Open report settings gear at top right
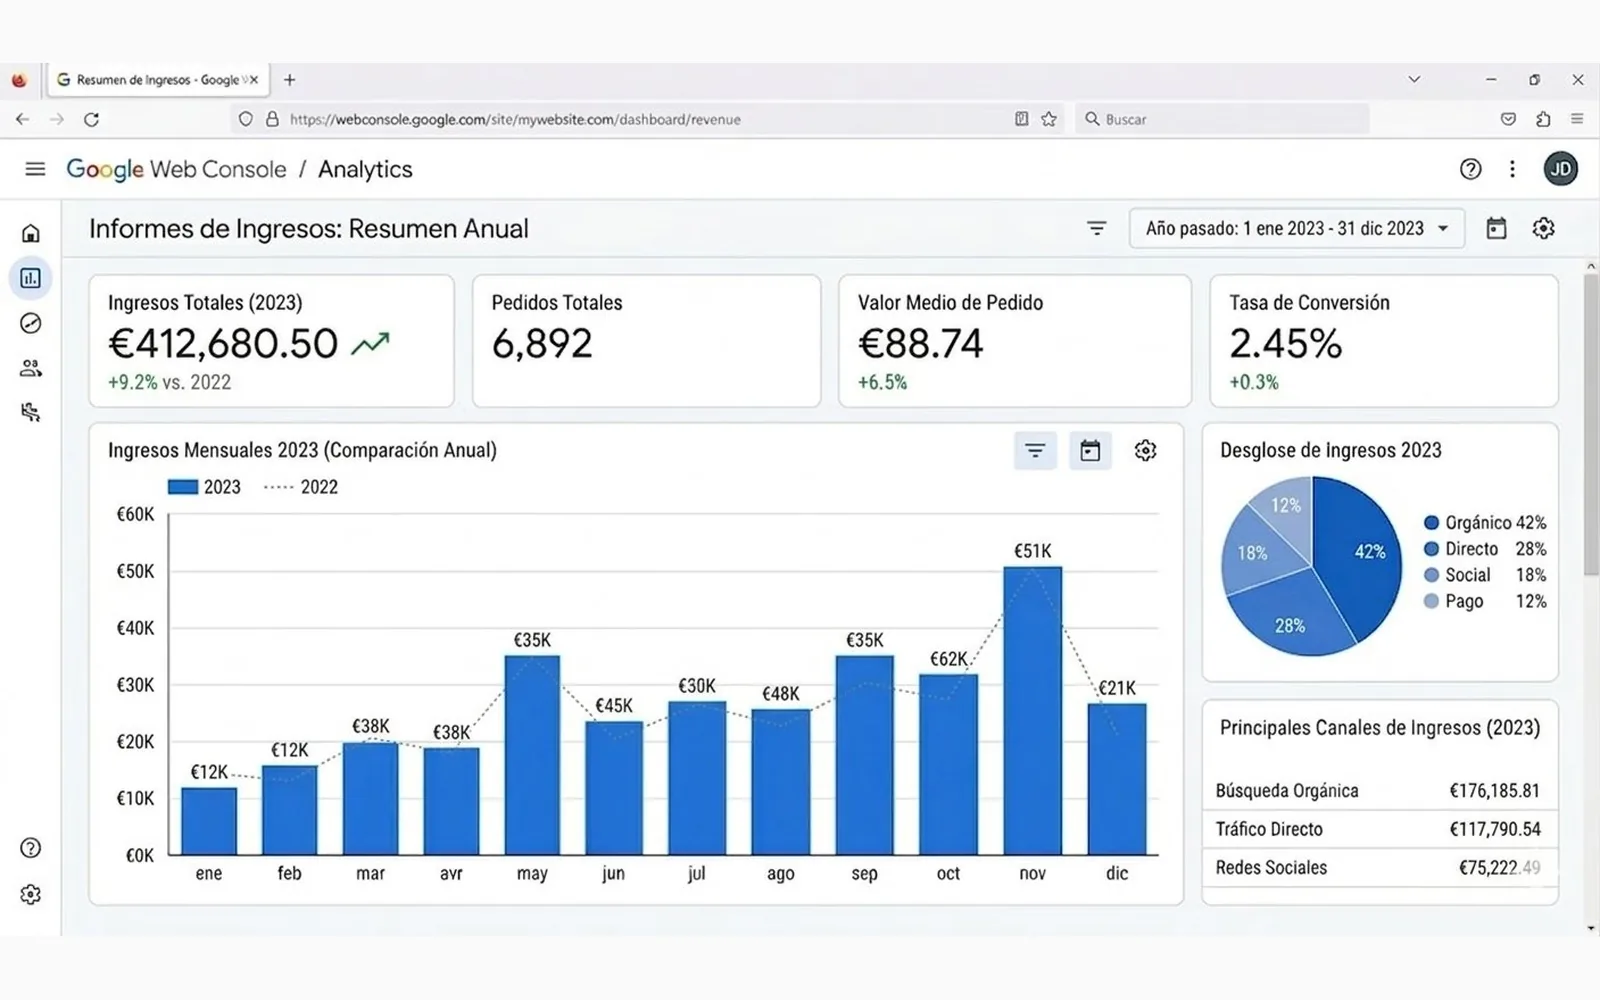The width and height of the screenshot is (1600, 1000). pyautogui.click(x=1543, y=228)
